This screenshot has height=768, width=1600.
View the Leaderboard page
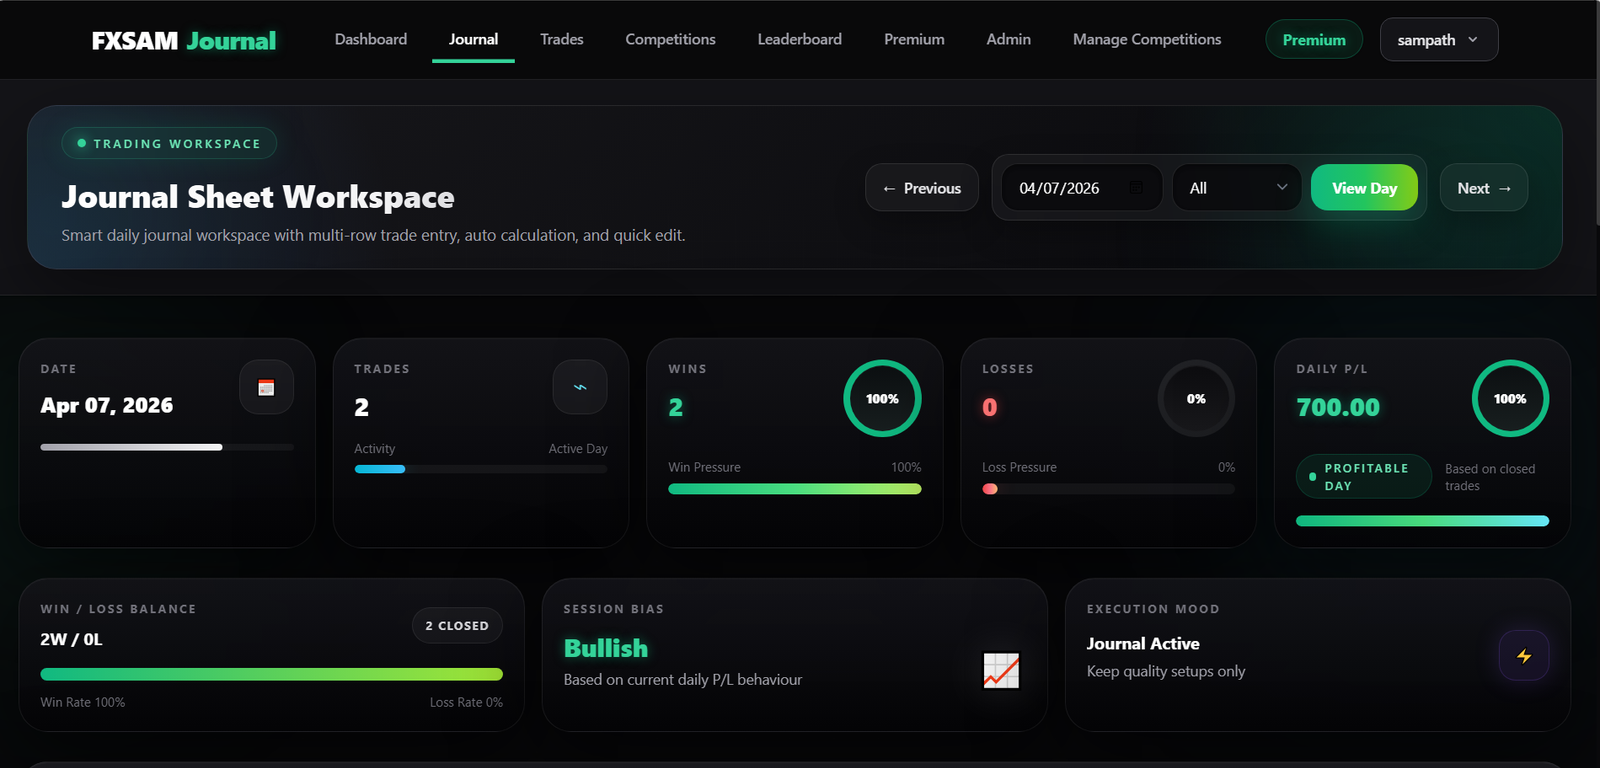click(800, 39)
